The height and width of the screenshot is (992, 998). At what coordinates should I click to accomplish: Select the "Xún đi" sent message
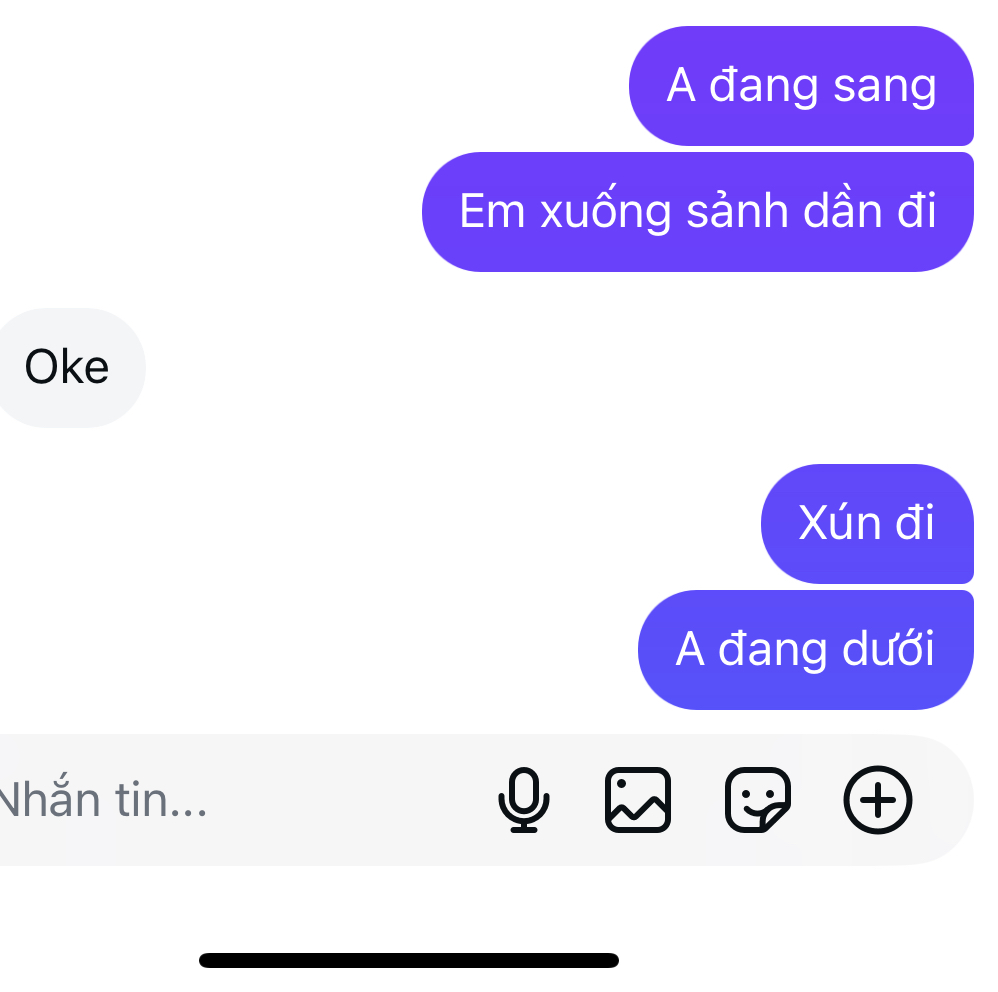[x=866, y=523]
